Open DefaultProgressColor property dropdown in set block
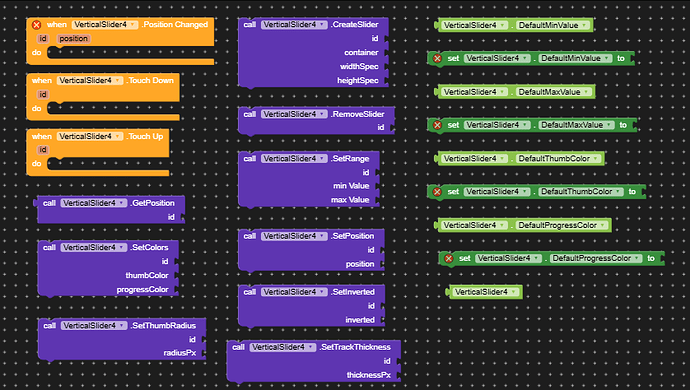Screen dimensions: 690x390 click(596, 258)
